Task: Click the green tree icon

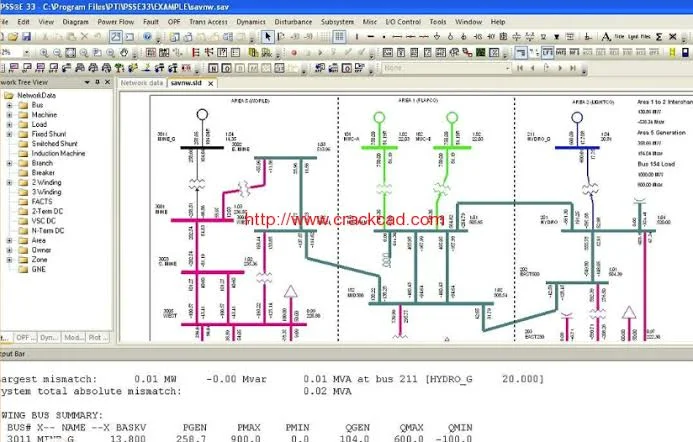Action: (x=119, y=69)
